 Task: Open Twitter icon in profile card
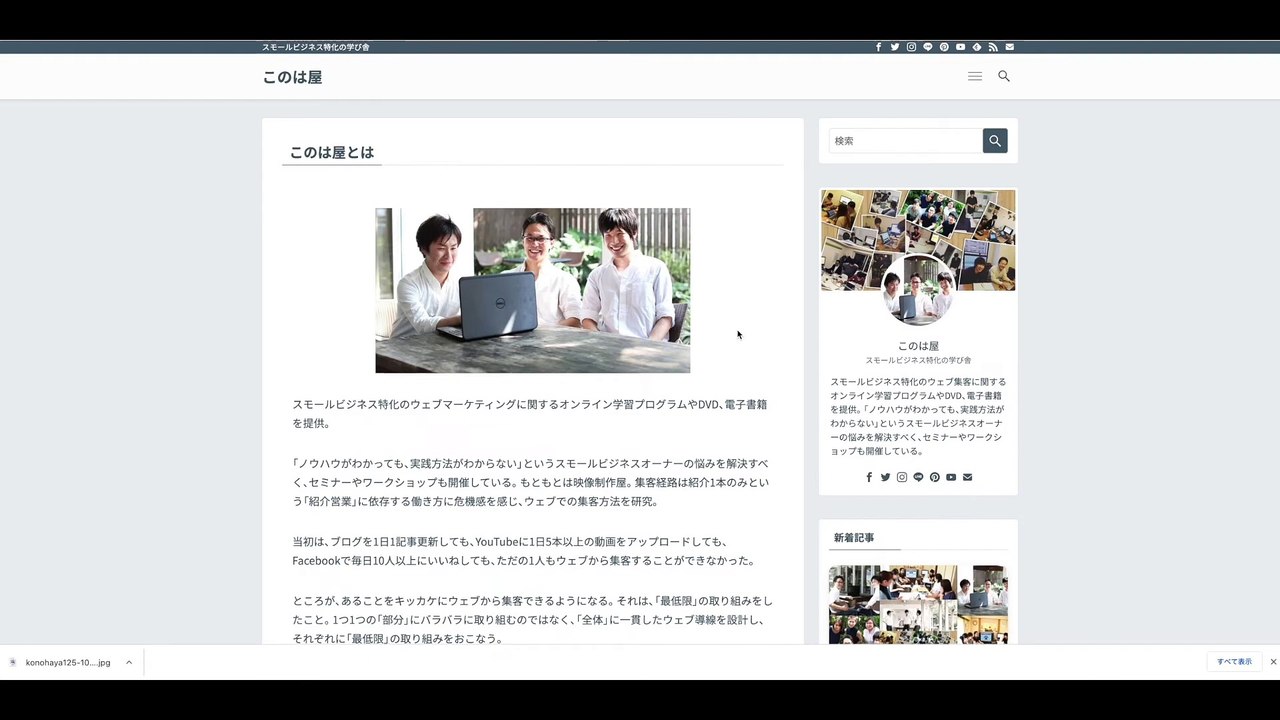(885, 477)
